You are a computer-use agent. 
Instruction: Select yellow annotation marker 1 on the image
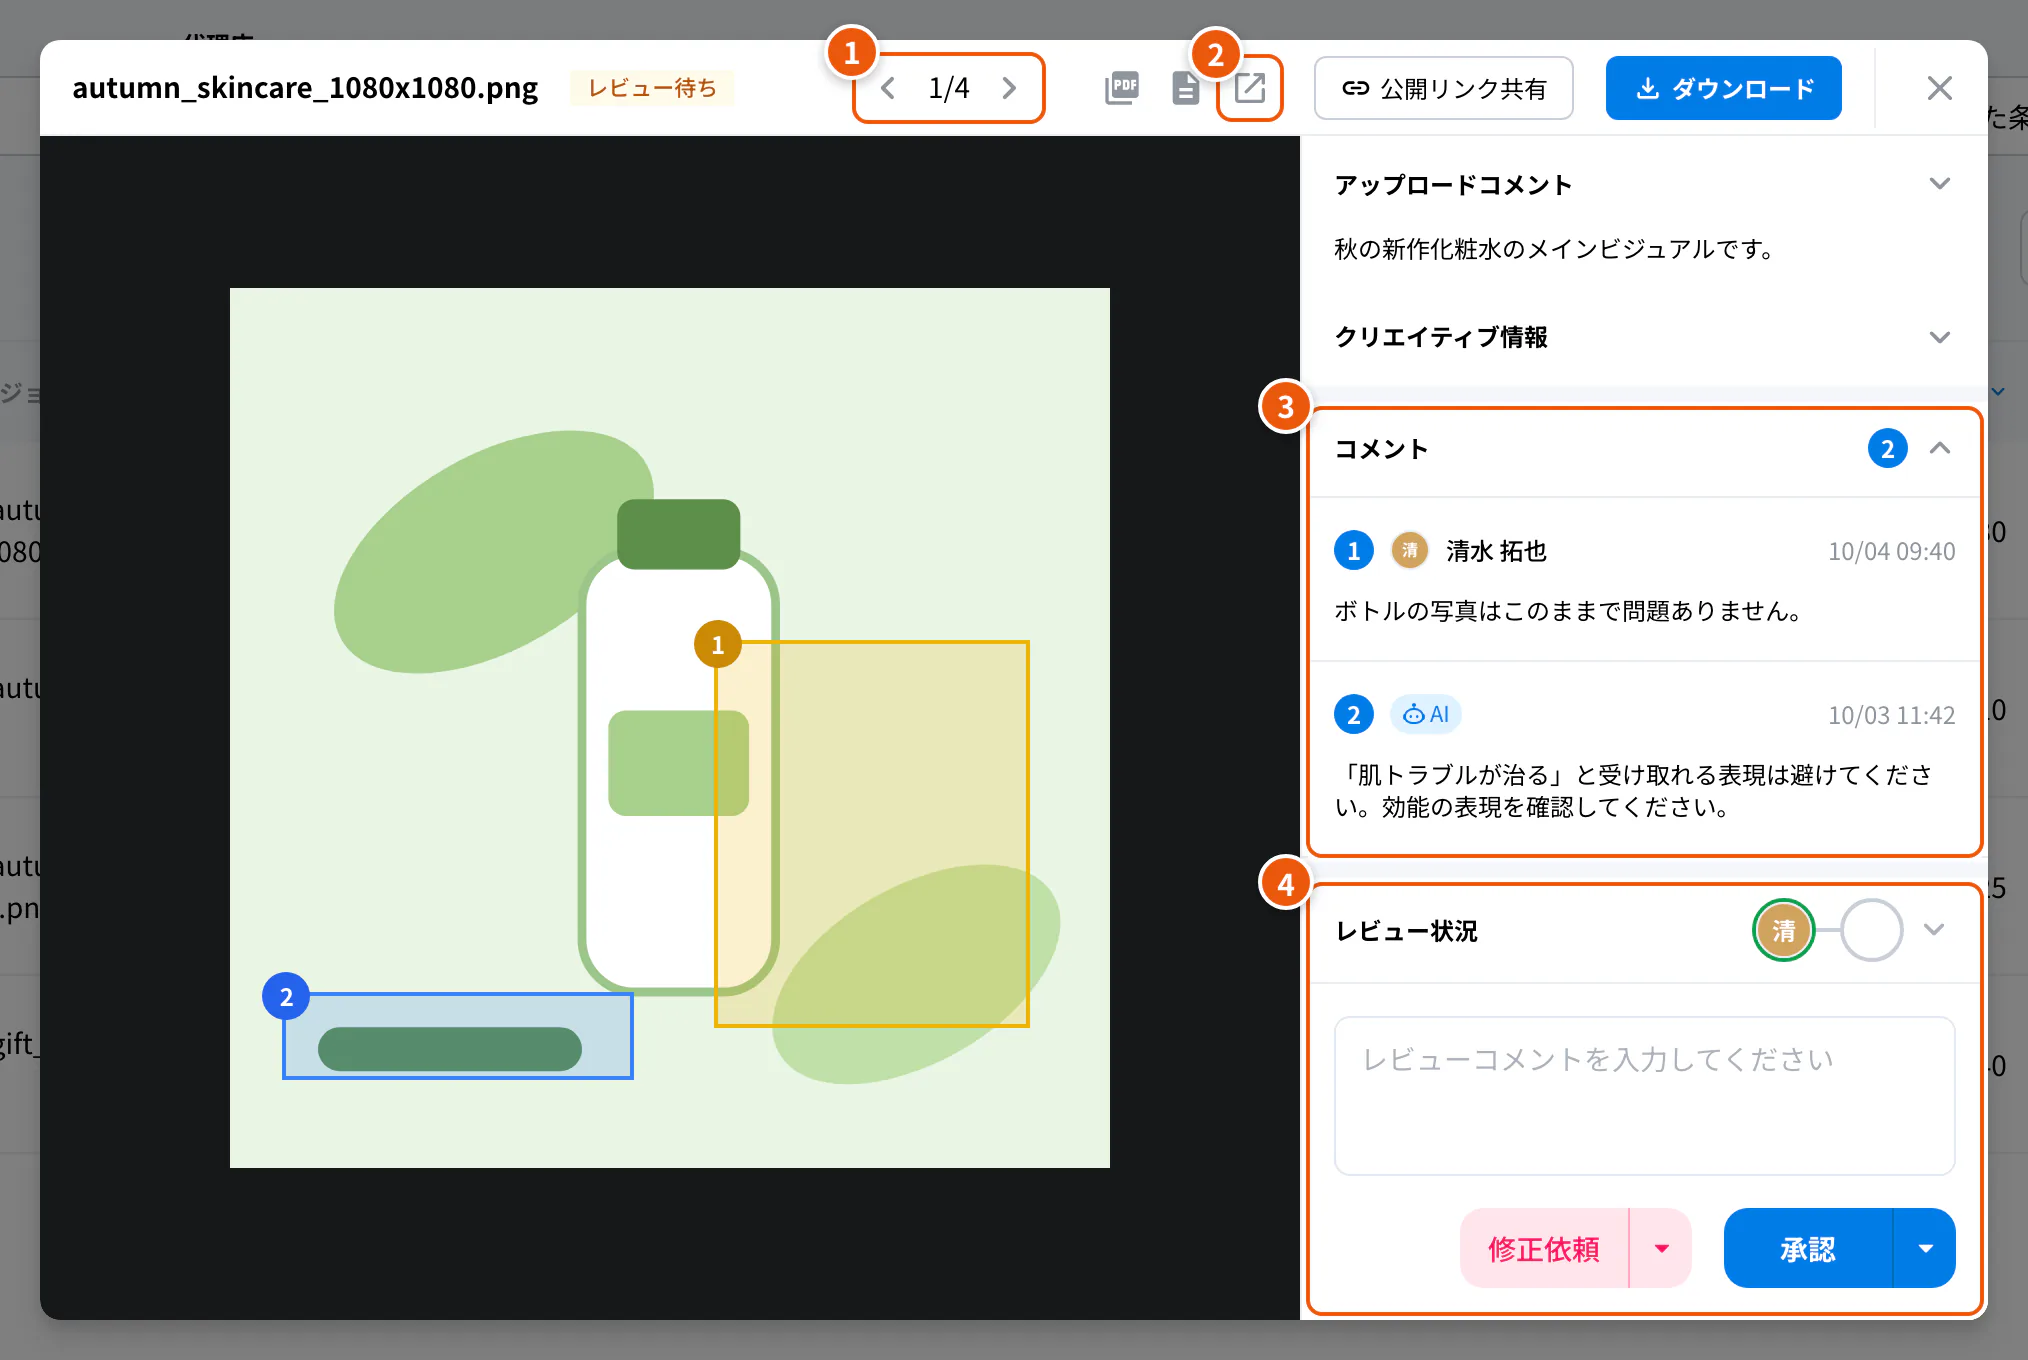pyautogui.click(x=717, y=645)
